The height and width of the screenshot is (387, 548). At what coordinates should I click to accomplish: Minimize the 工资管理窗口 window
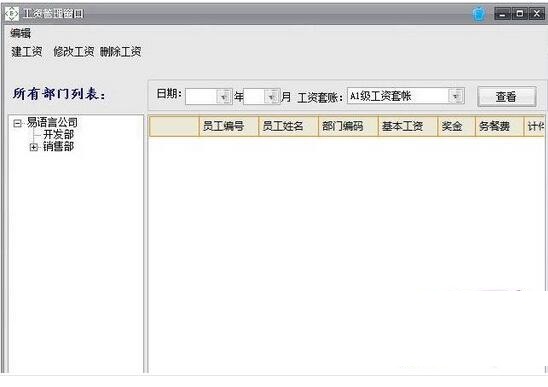click(503, 14)
